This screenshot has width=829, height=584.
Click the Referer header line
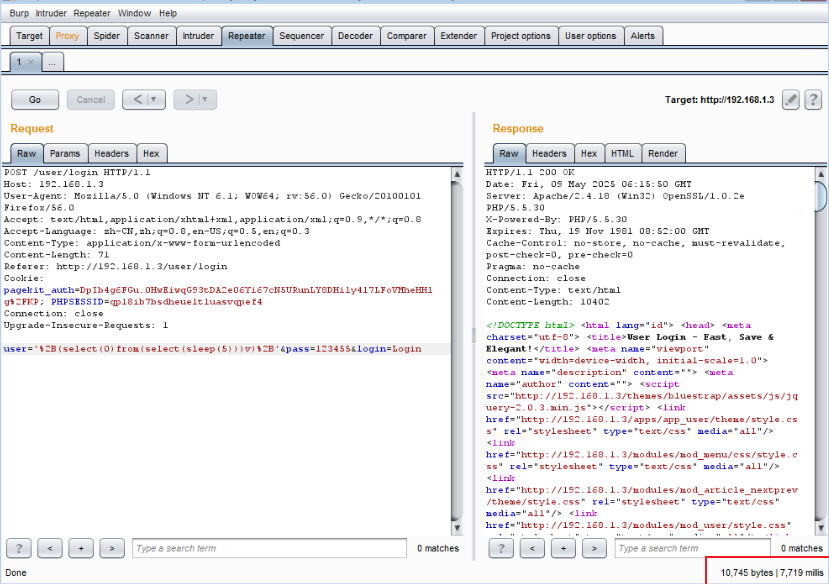tap(116, 266)
